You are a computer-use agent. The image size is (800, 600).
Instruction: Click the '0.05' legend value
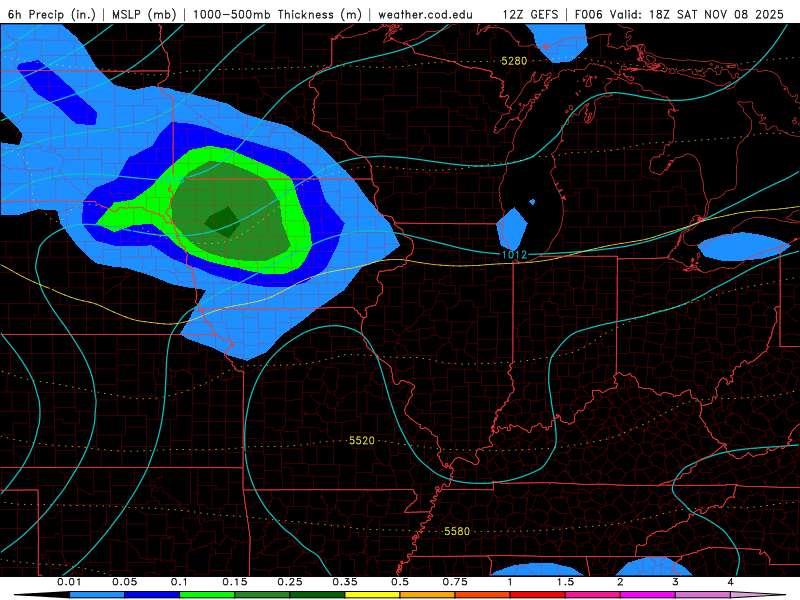point(124,582)
